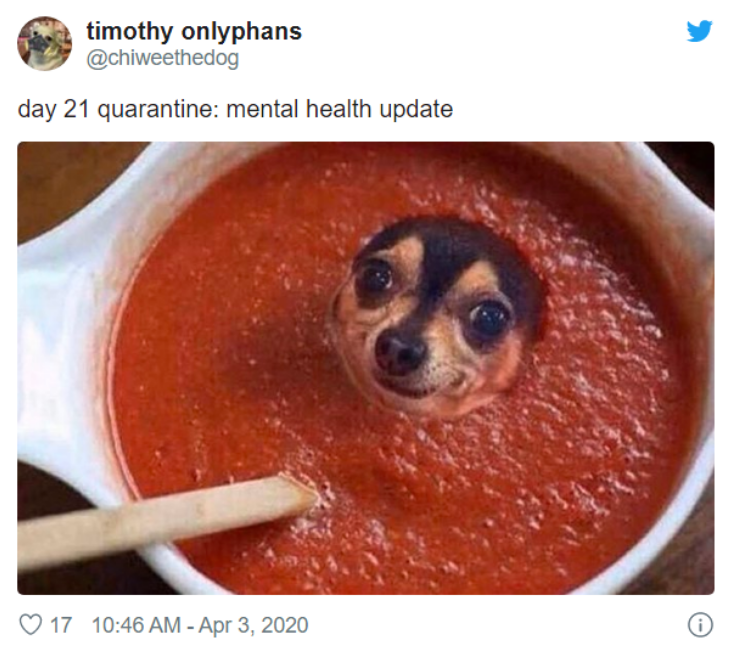The width and height of the screenshot is (729, 651).
Task: Open the attached tomato soup photo
Action: pos(366,368)
